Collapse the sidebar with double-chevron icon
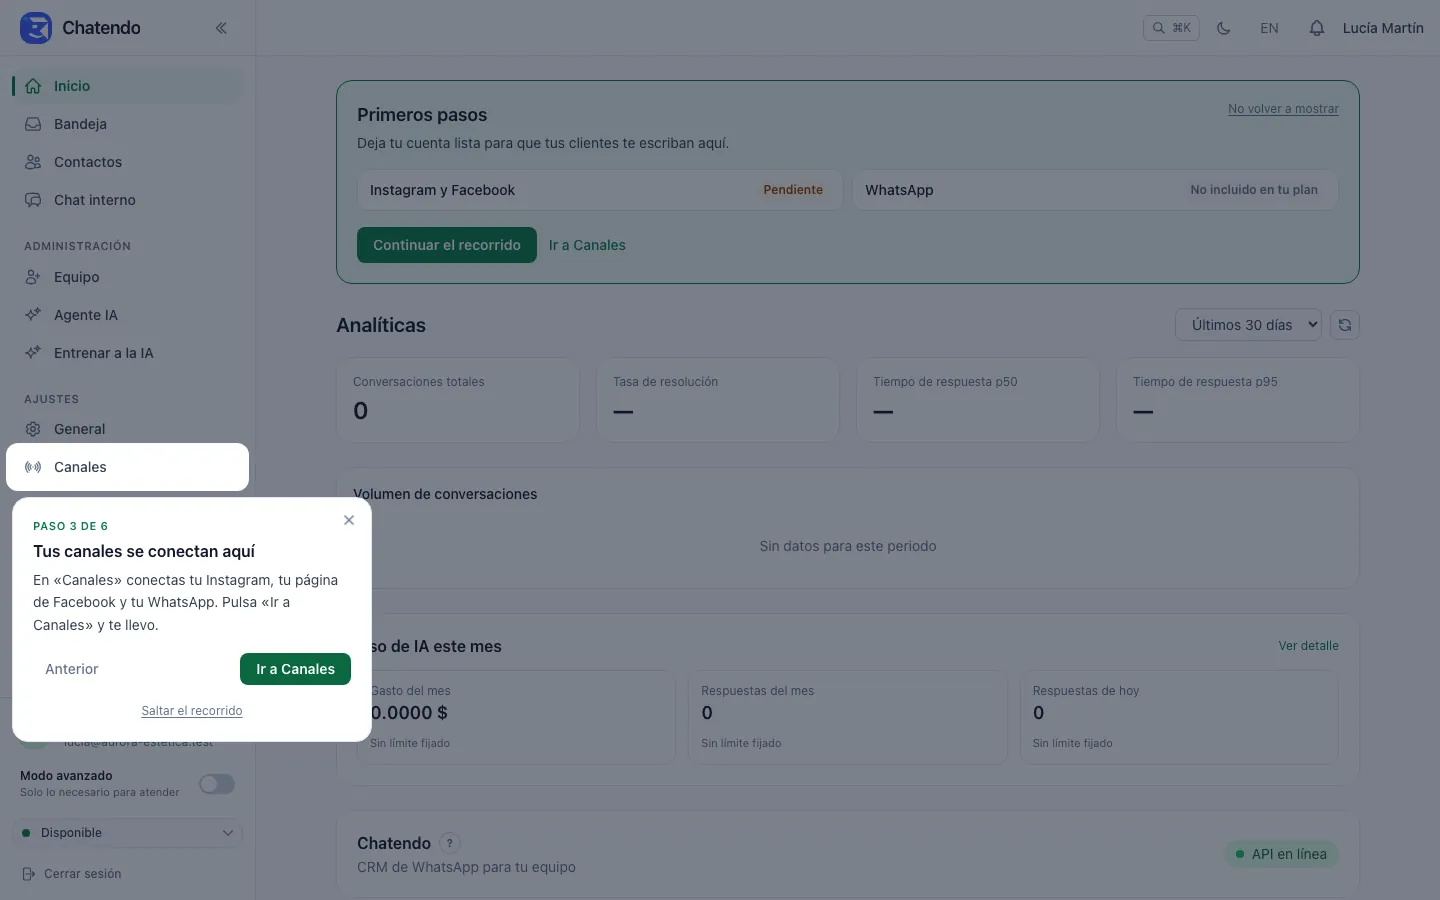The image size is (1440, 900). [x=221, y=28]
